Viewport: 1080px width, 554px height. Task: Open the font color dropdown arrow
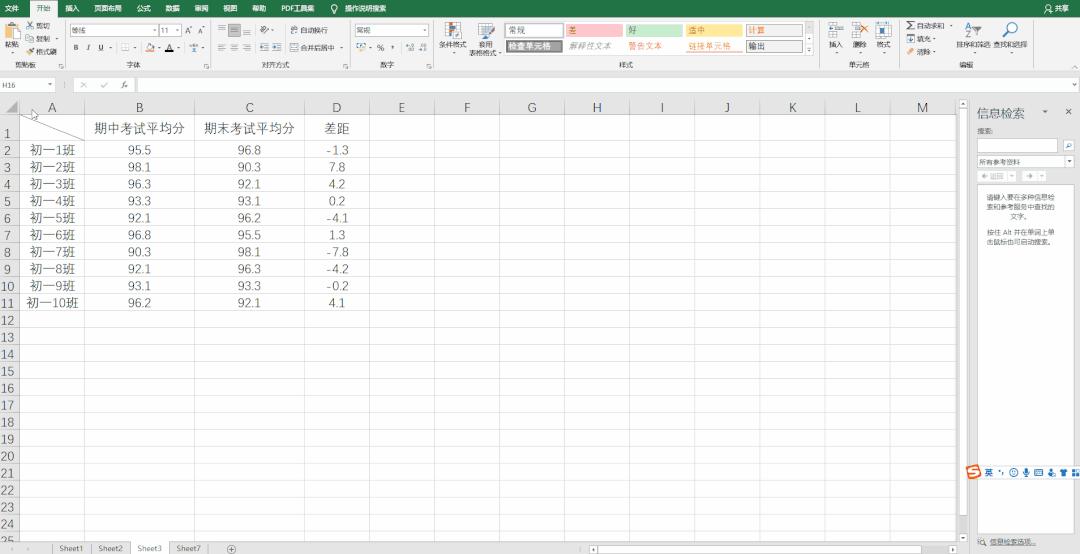click(178, 48)
